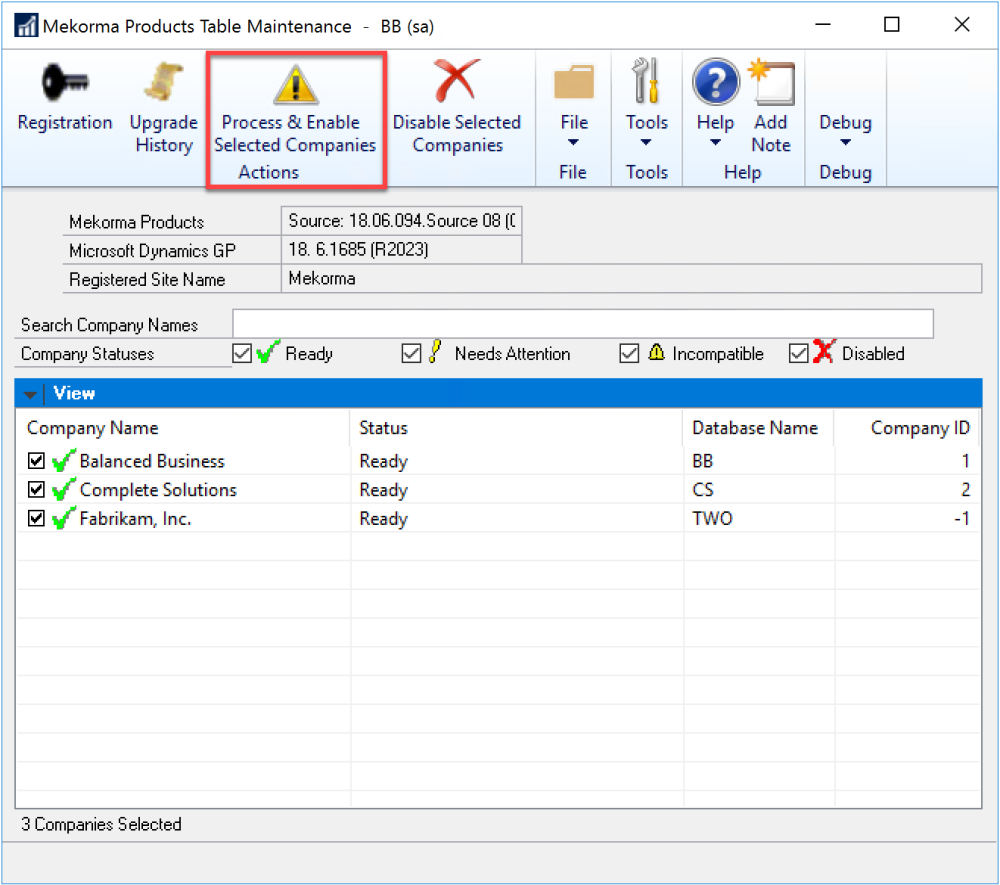Click Company ID -1 for Fabrikam

coord(962,518)
